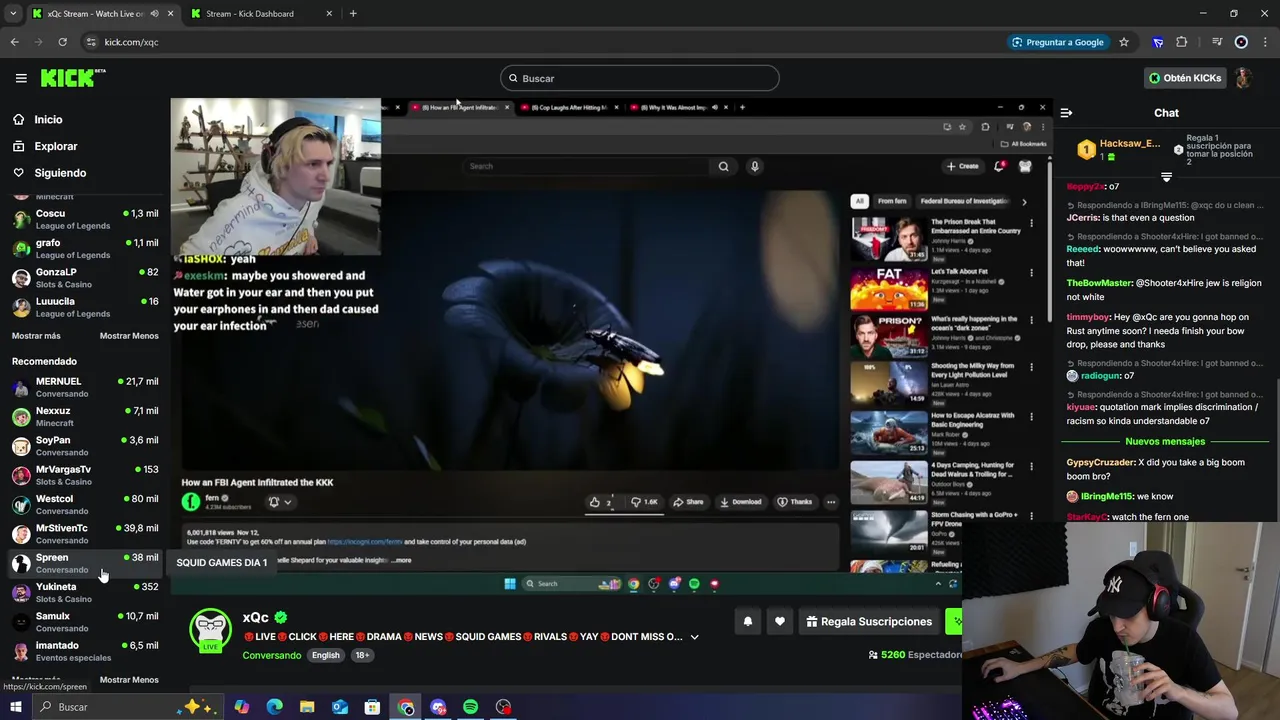Viewport: 1280px width, 720px height.
Task: Open Spreen recommended channel
Action: click(84, 563)
